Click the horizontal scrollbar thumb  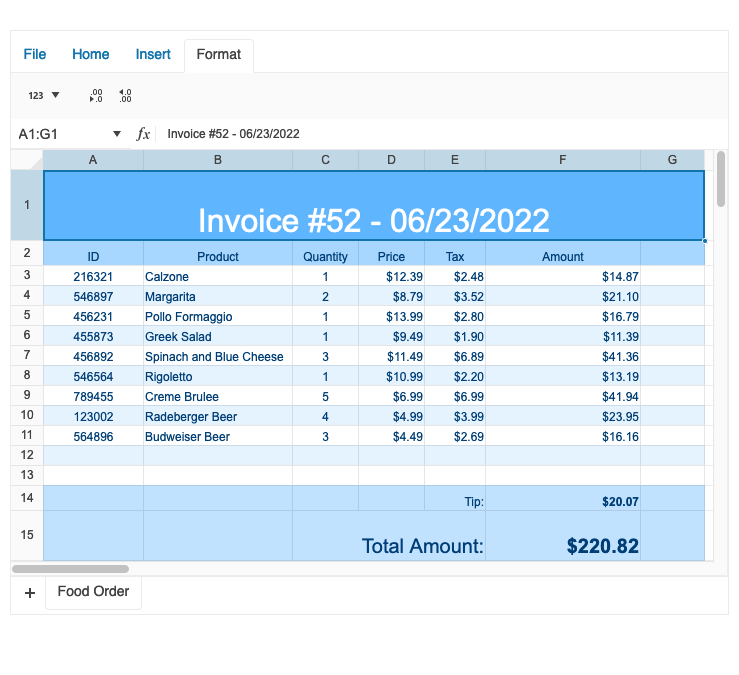pos(70,568)
